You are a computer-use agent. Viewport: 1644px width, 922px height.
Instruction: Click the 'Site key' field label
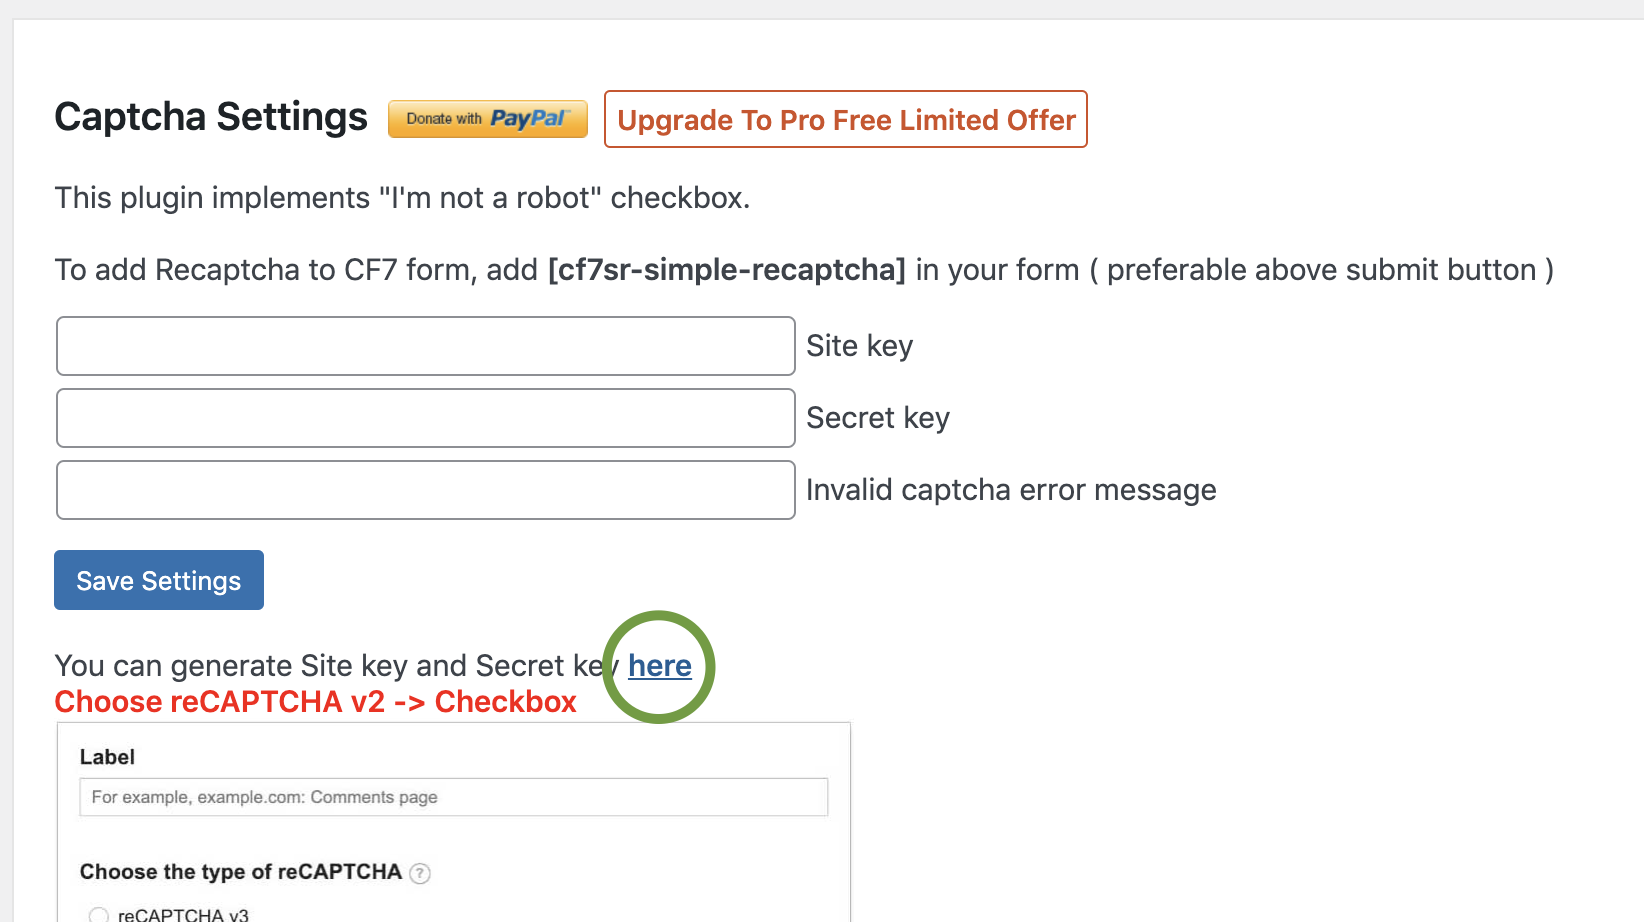click(860, 346)
